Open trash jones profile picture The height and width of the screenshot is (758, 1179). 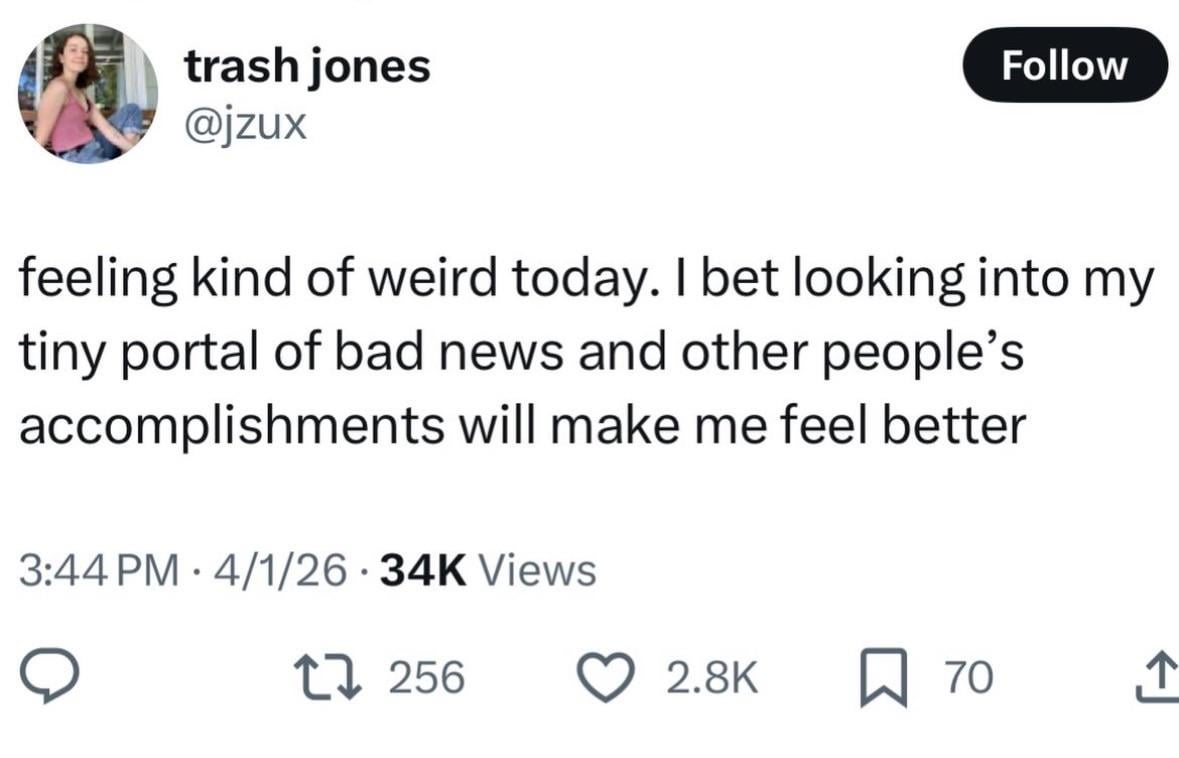[87, 93]
